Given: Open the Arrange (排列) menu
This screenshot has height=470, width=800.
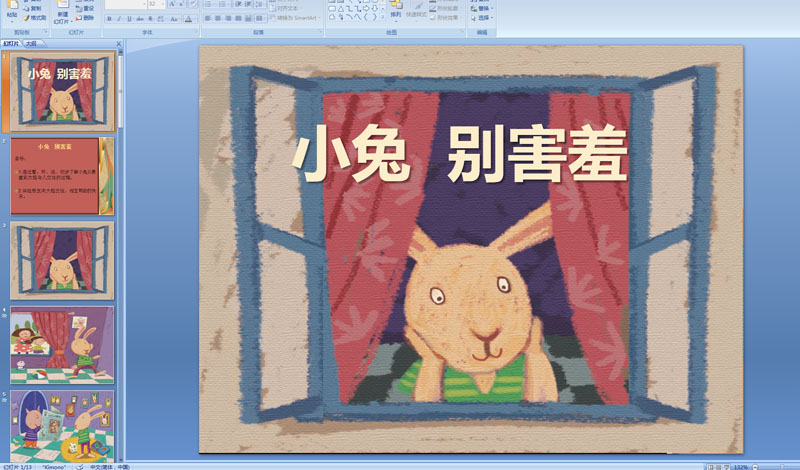Looking at the screenshot, I should (x=396, y=11).
